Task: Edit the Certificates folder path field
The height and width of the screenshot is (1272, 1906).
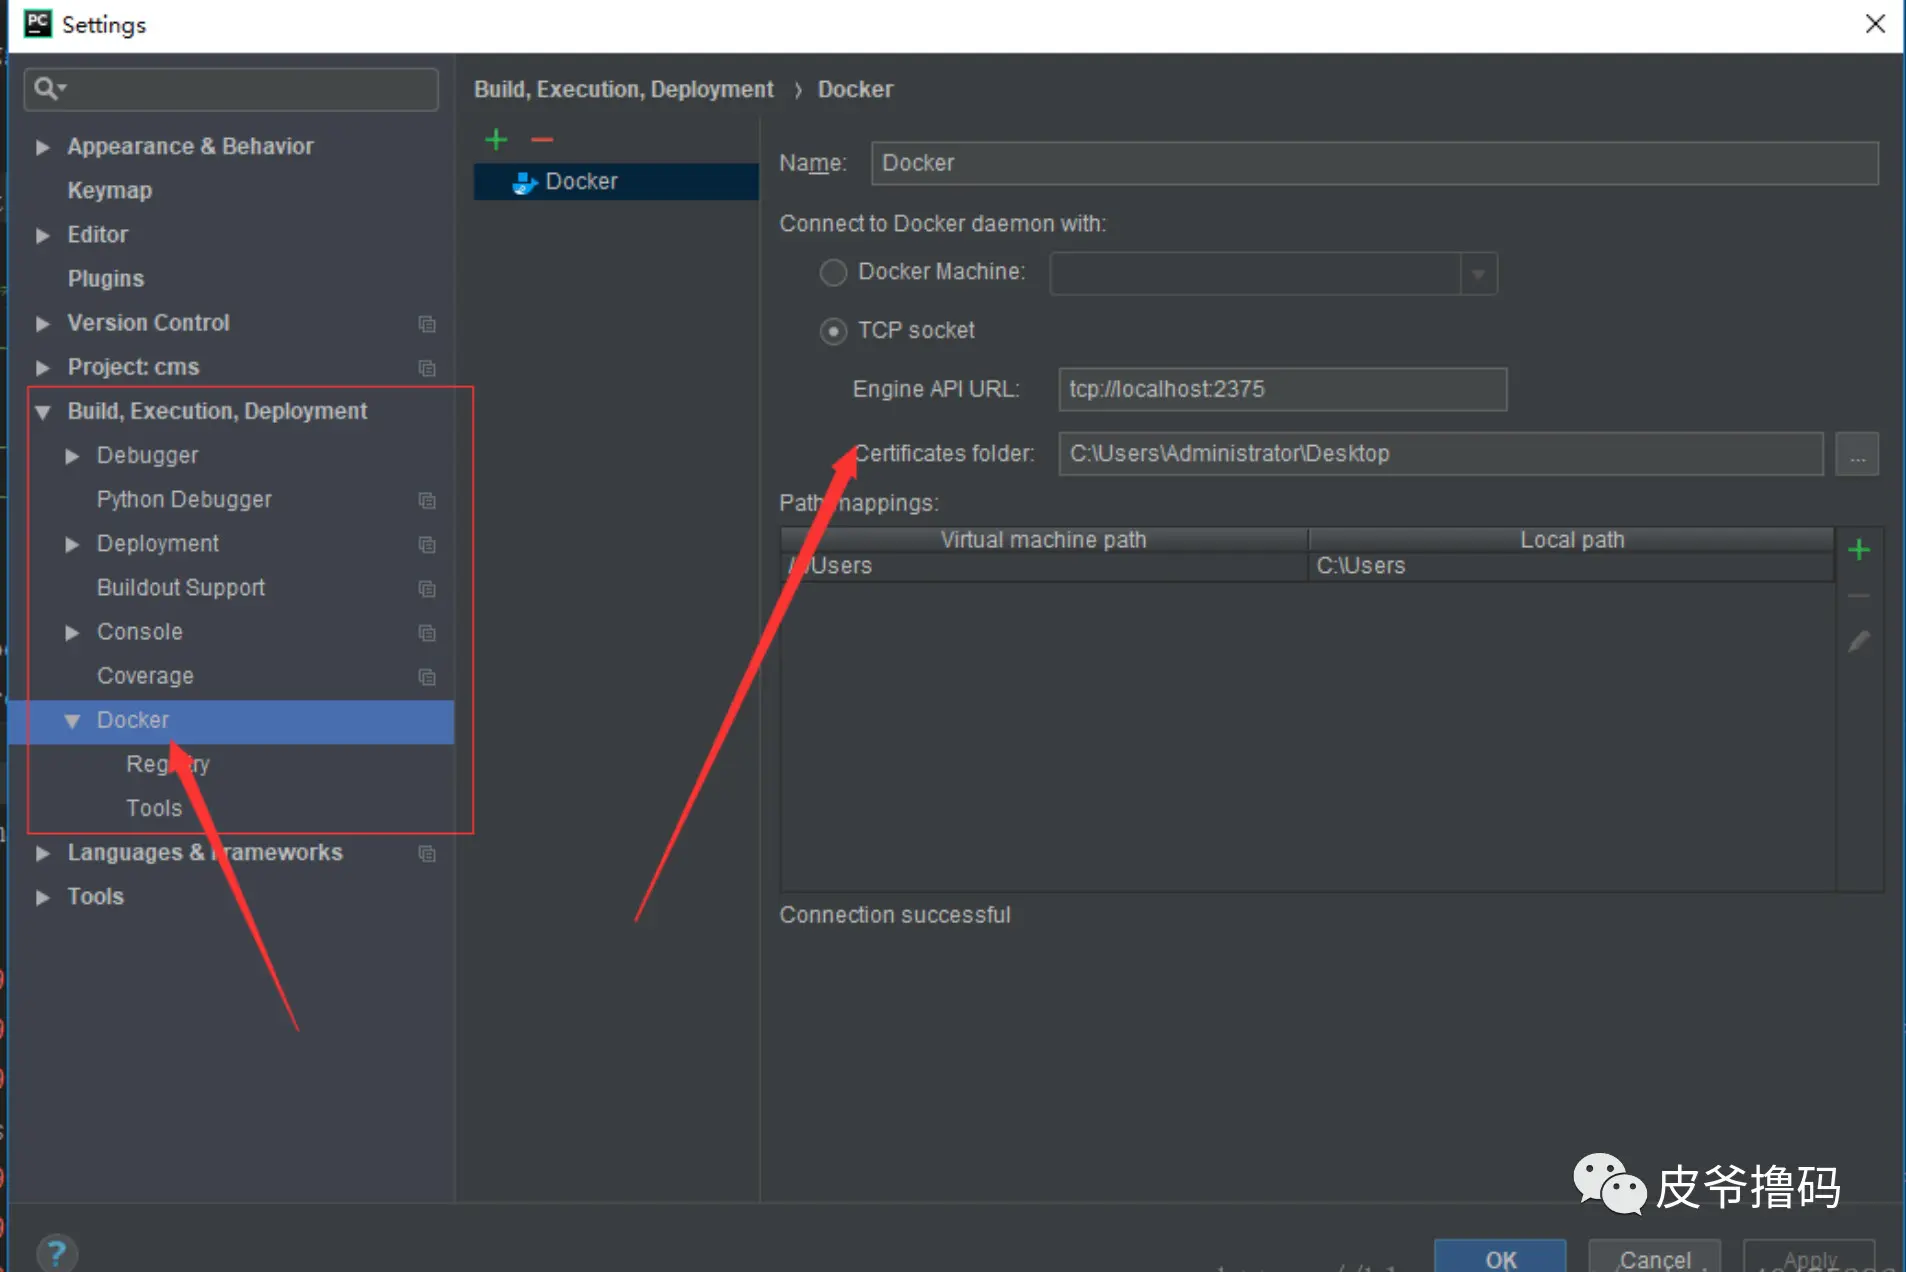Action: click(1441, 454)
